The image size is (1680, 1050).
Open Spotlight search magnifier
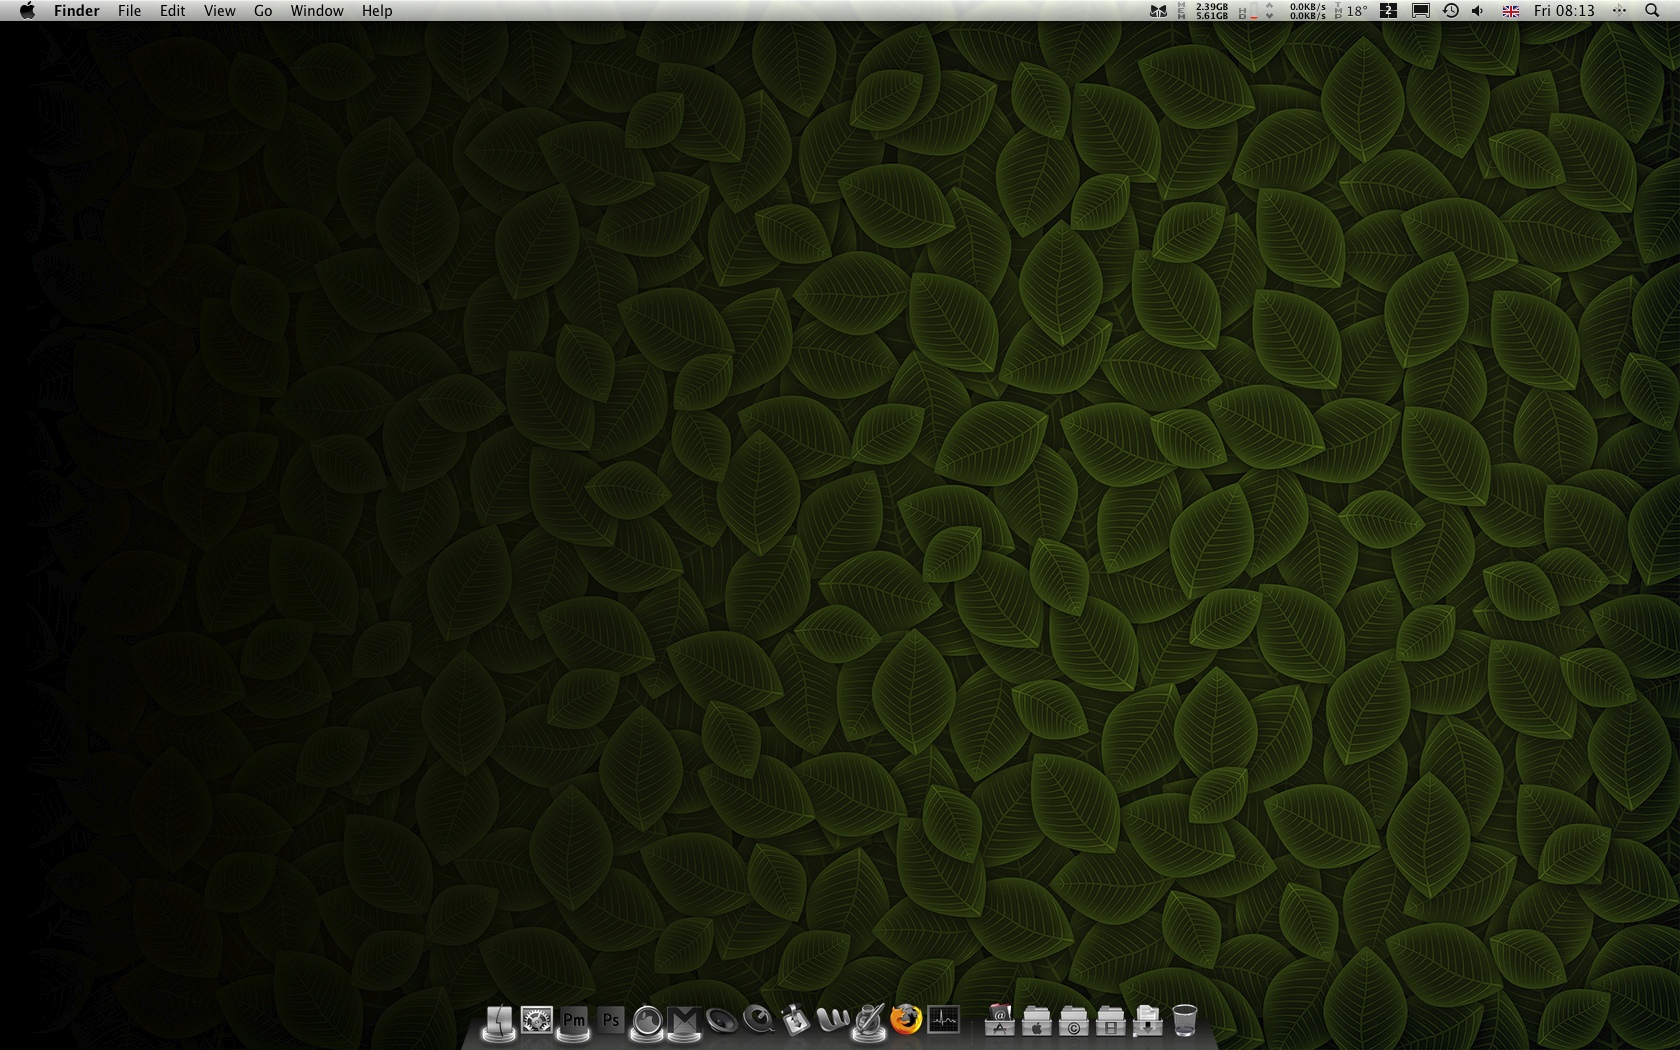click(x=1651, y=10)
